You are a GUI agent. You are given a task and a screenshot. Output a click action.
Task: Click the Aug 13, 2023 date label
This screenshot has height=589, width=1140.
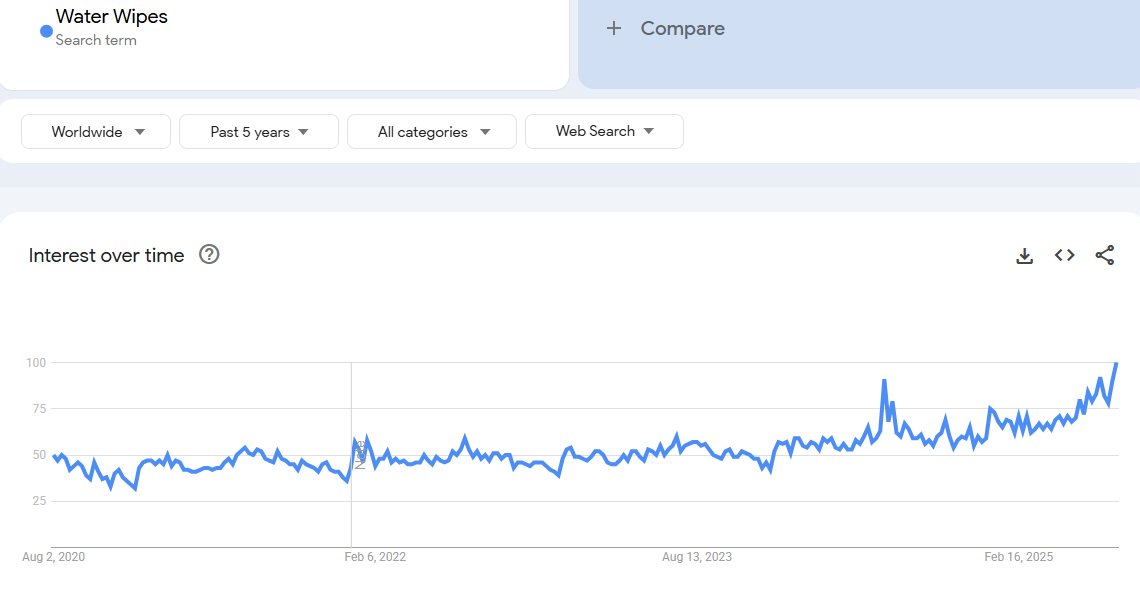697,557
